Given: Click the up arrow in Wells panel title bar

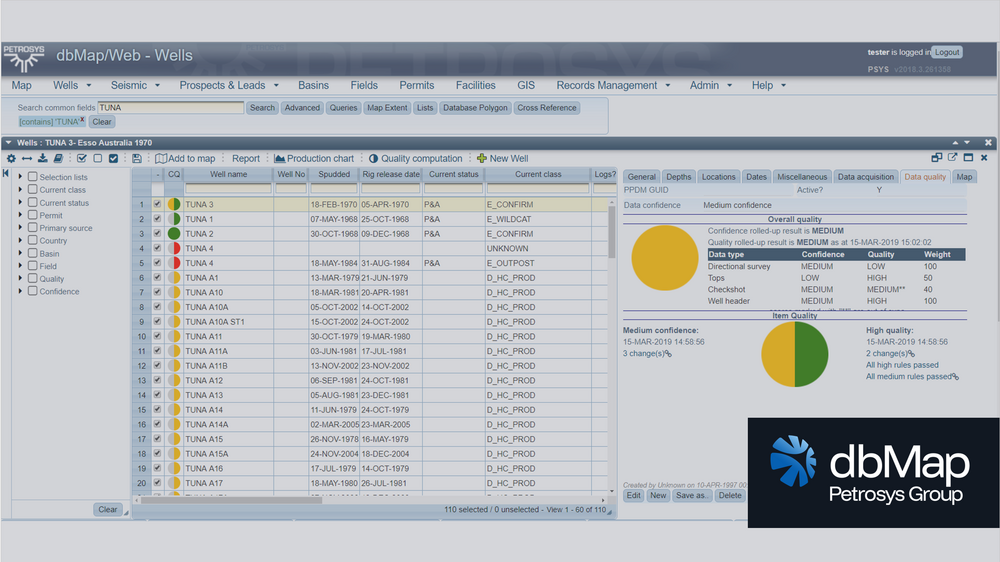Looking at the screenshot, I should pos(955,143).
